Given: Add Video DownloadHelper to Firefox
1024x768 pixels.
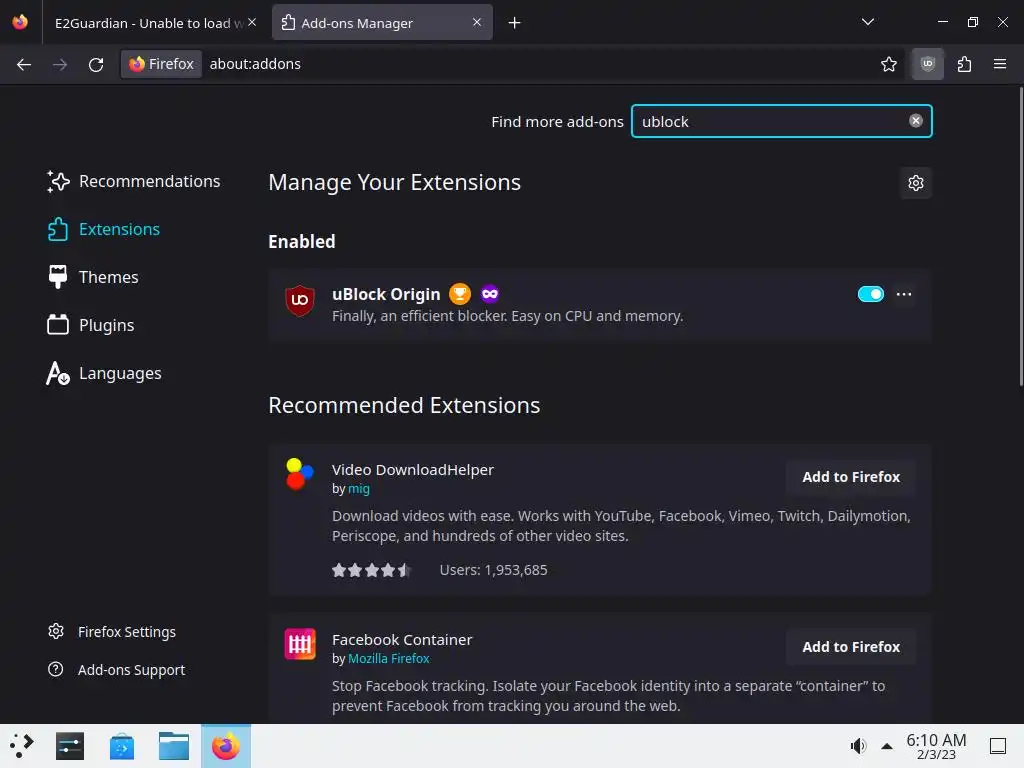Looking at the screenshot, I should (x=851, y=477).
